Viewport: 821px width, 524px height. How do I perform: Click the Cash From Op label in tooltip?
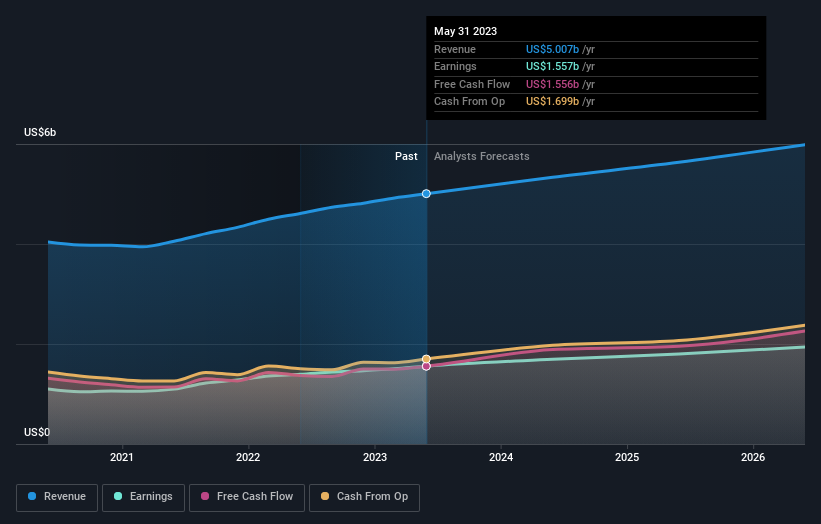pyautogui.click(x=470, y=102)
